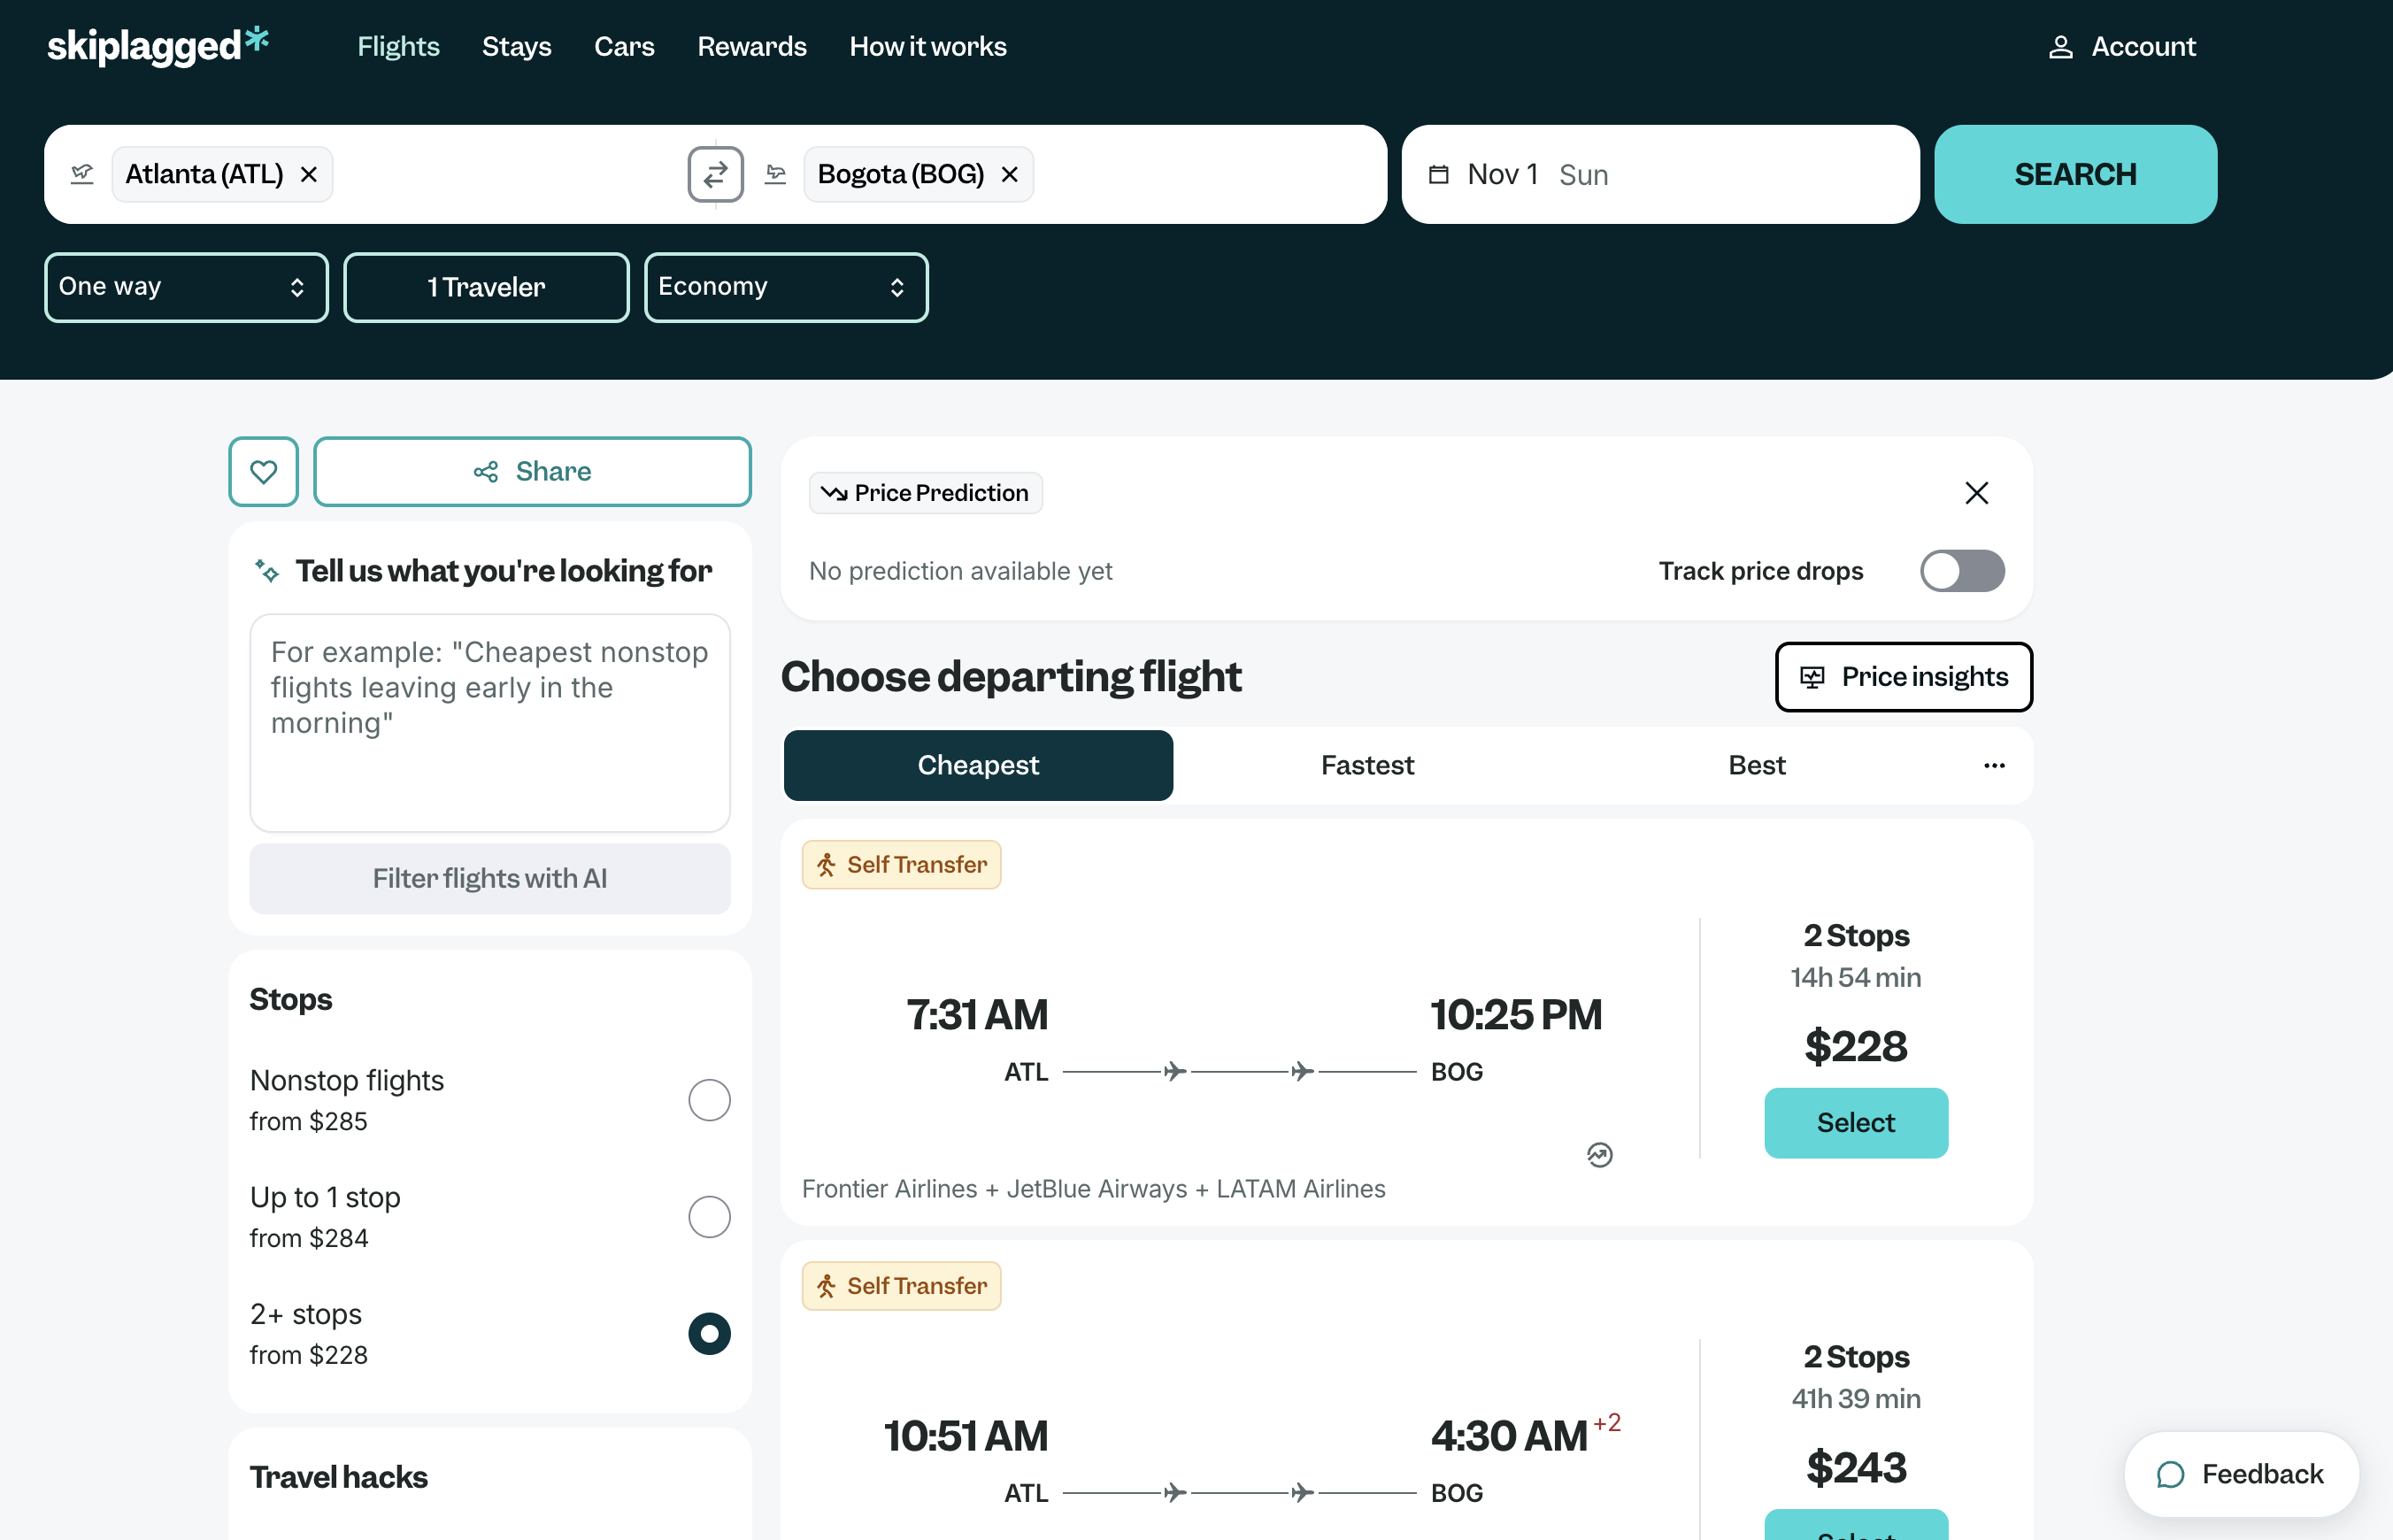Open Rewards in top navigation

(752, 47)
